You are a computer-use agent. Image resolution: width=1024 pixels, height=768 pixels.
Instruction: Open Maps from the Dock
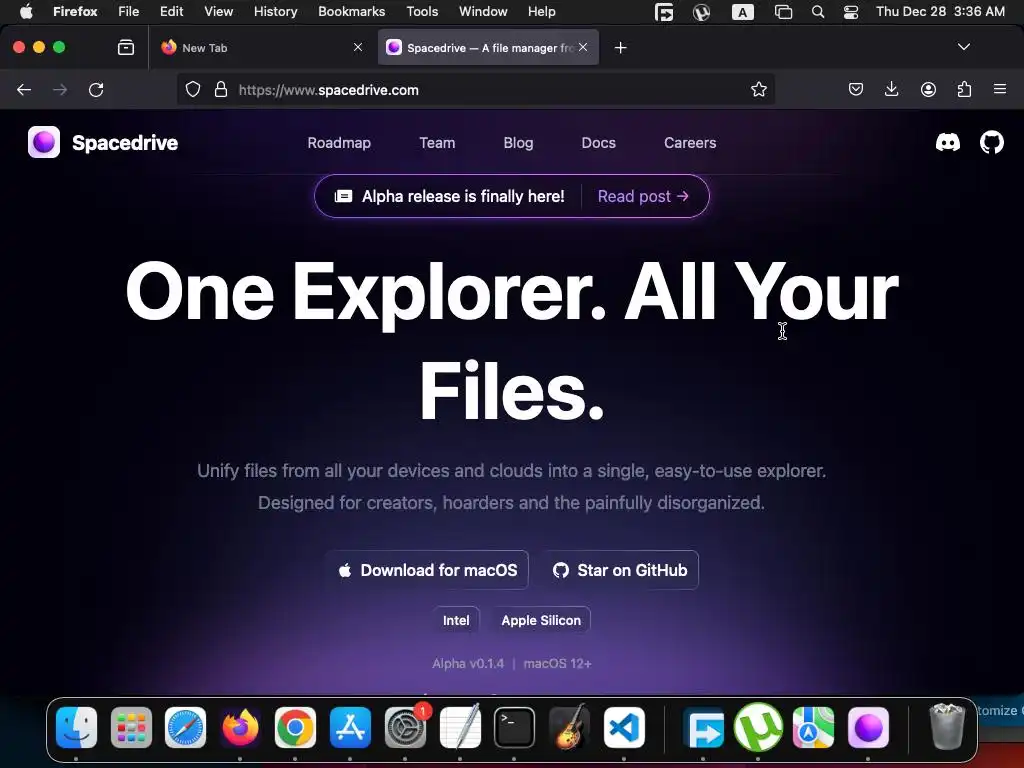point(813,727)
